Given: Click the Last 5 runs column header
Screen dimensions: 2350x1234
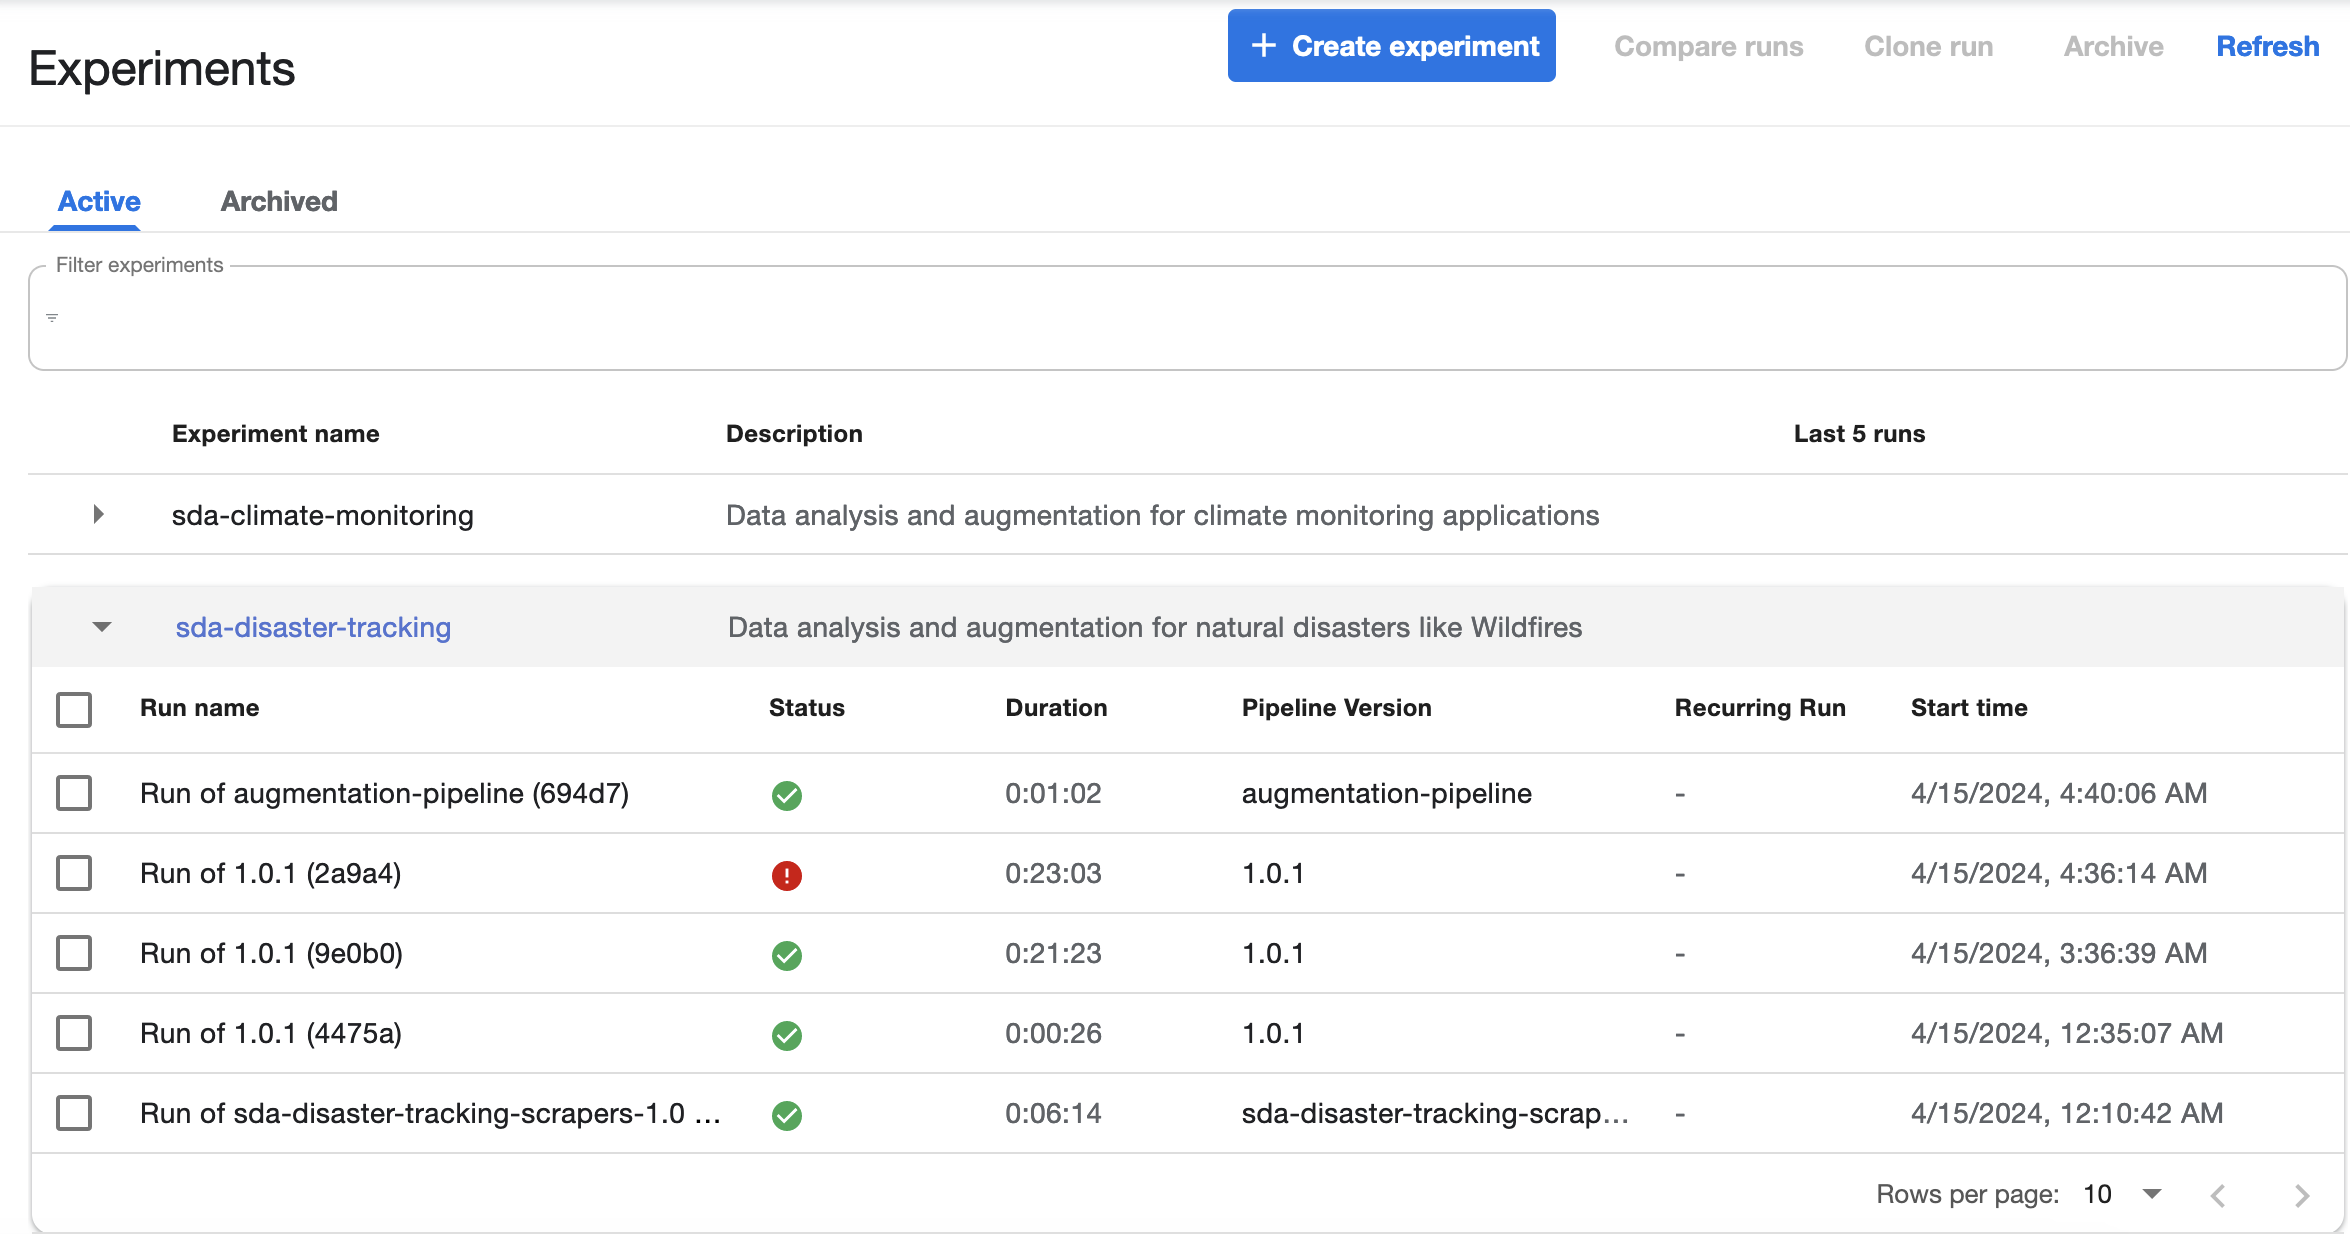Looking at the screenshot, I should tap(1859, 433).
